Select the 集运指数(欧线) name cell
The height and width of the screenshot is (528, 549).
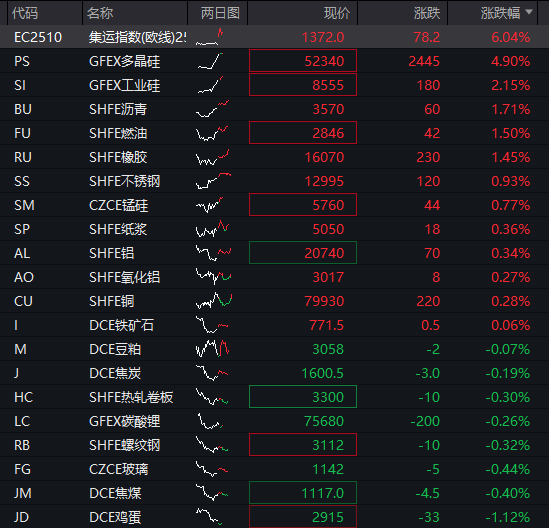point(137,37)
